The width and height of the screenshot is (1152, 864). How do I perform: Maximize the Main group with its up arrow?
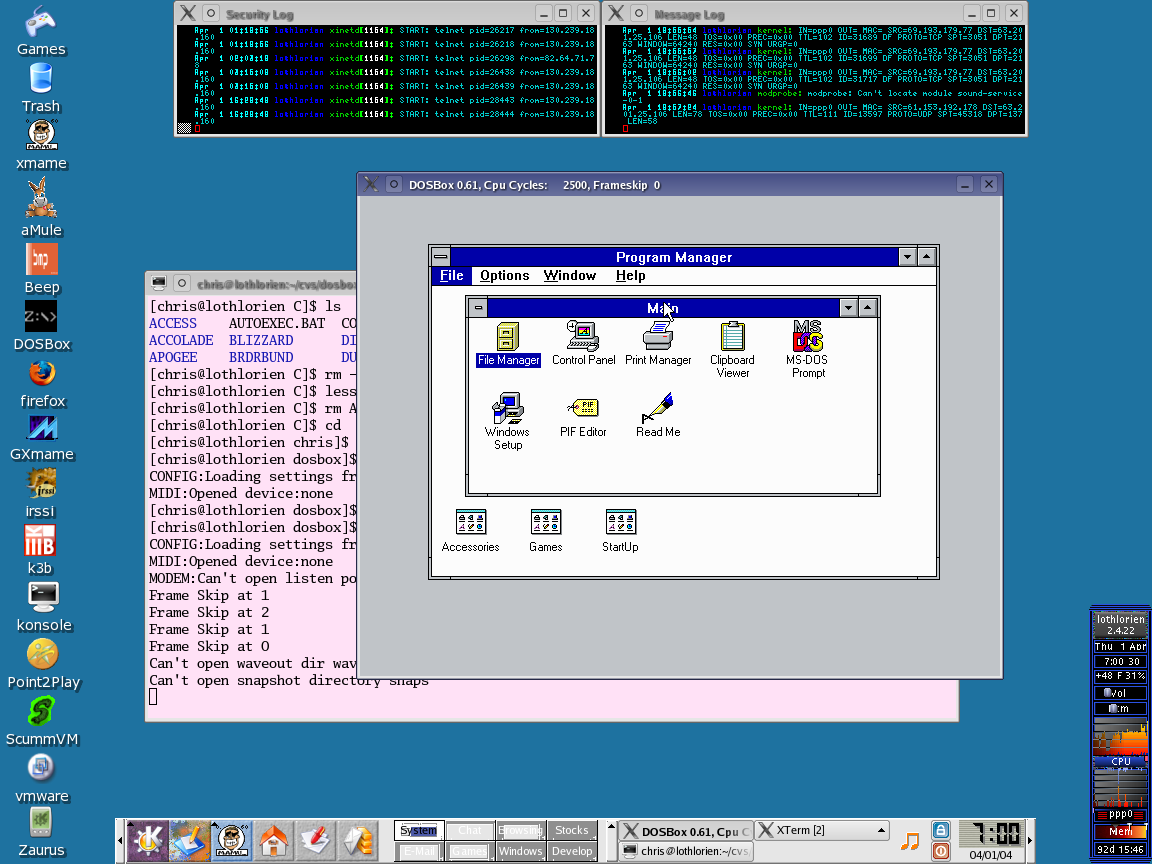pos(868,308)
